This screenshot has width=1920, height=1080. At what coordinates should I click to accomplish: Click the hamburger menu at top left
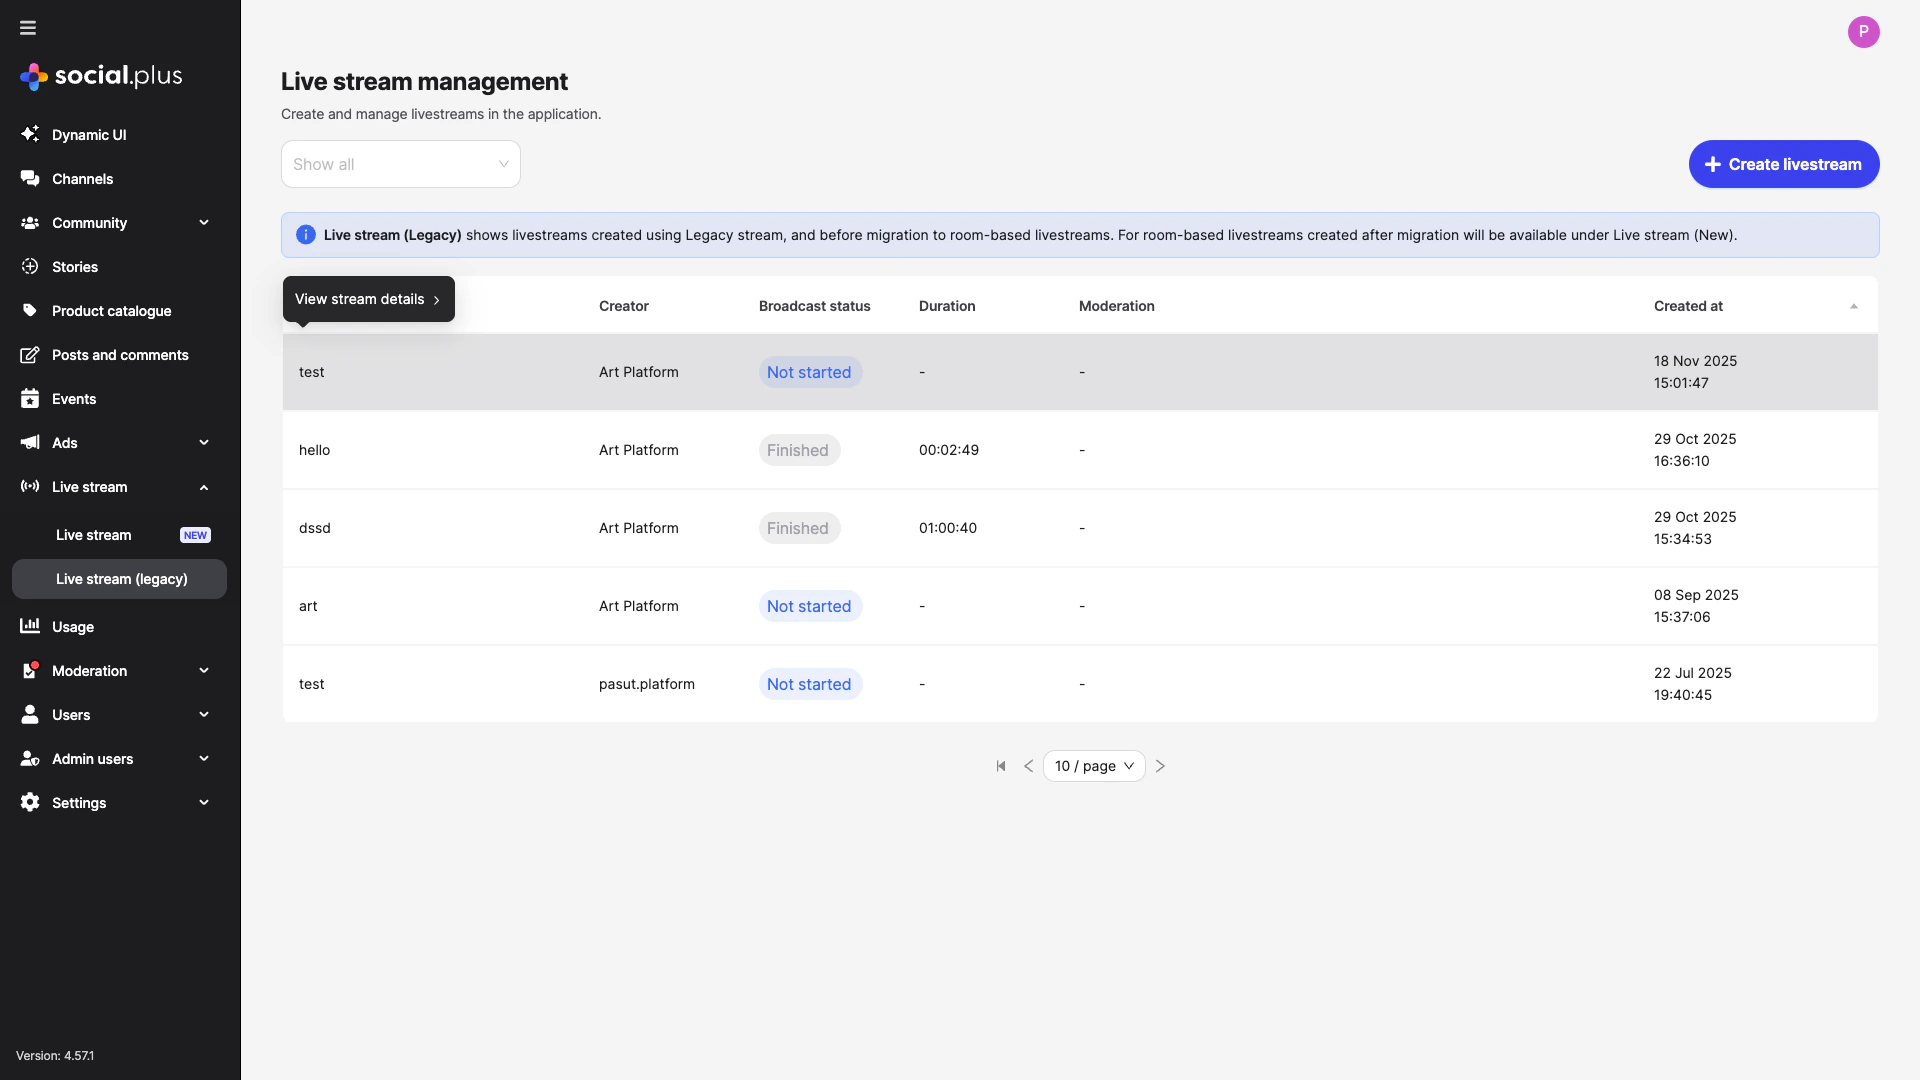click(x=28, y=28)
